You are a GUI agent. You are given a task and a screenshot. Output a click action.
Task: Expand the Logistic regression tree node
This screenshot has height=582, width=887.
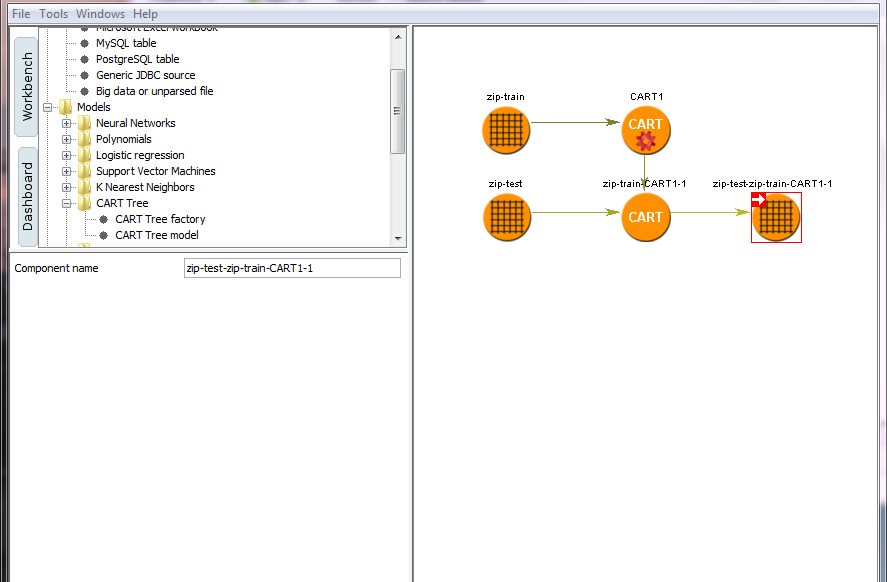pos(67,155)
